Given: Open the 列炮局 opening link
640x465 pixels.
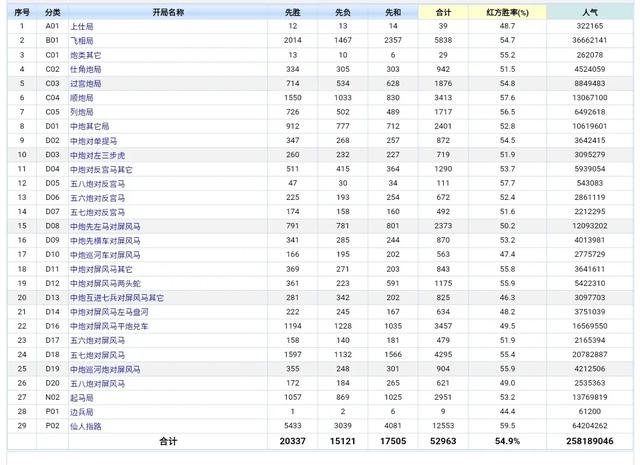Looking at the screenshot, I should tap(82, 112).
